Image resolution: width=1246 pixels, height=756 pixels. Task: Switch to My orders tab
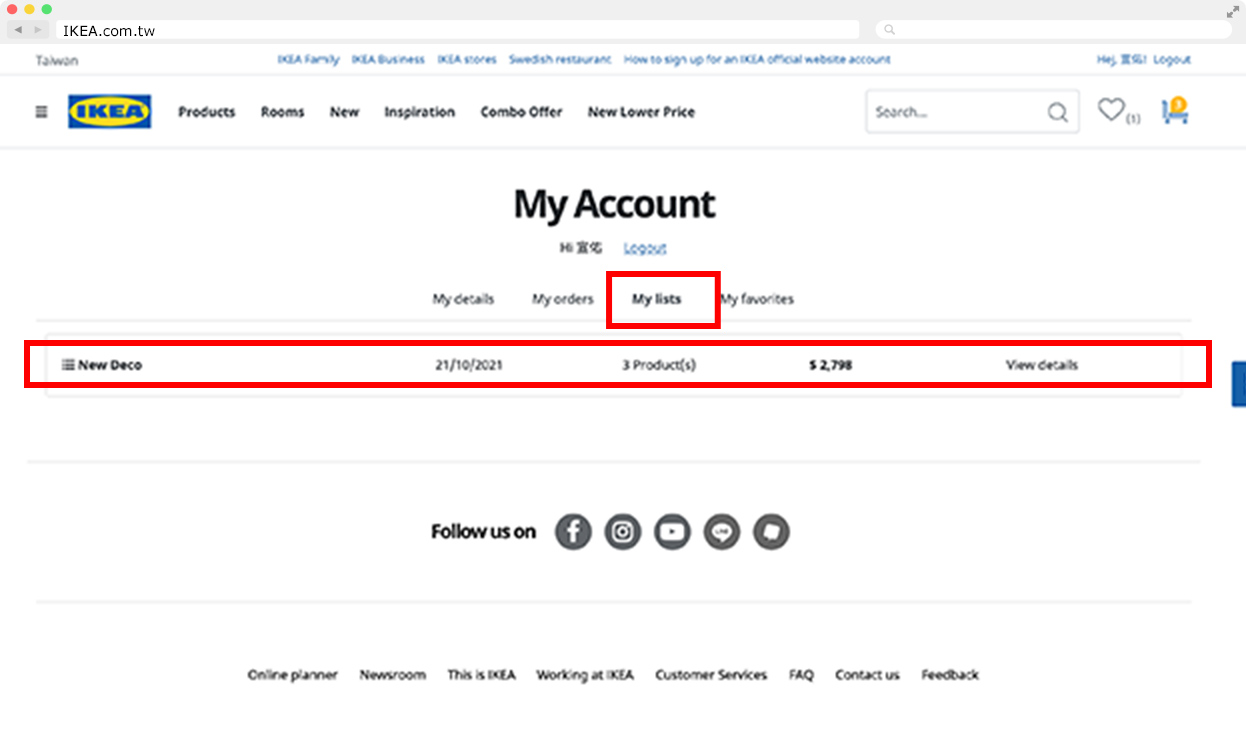tap(562, 299)
